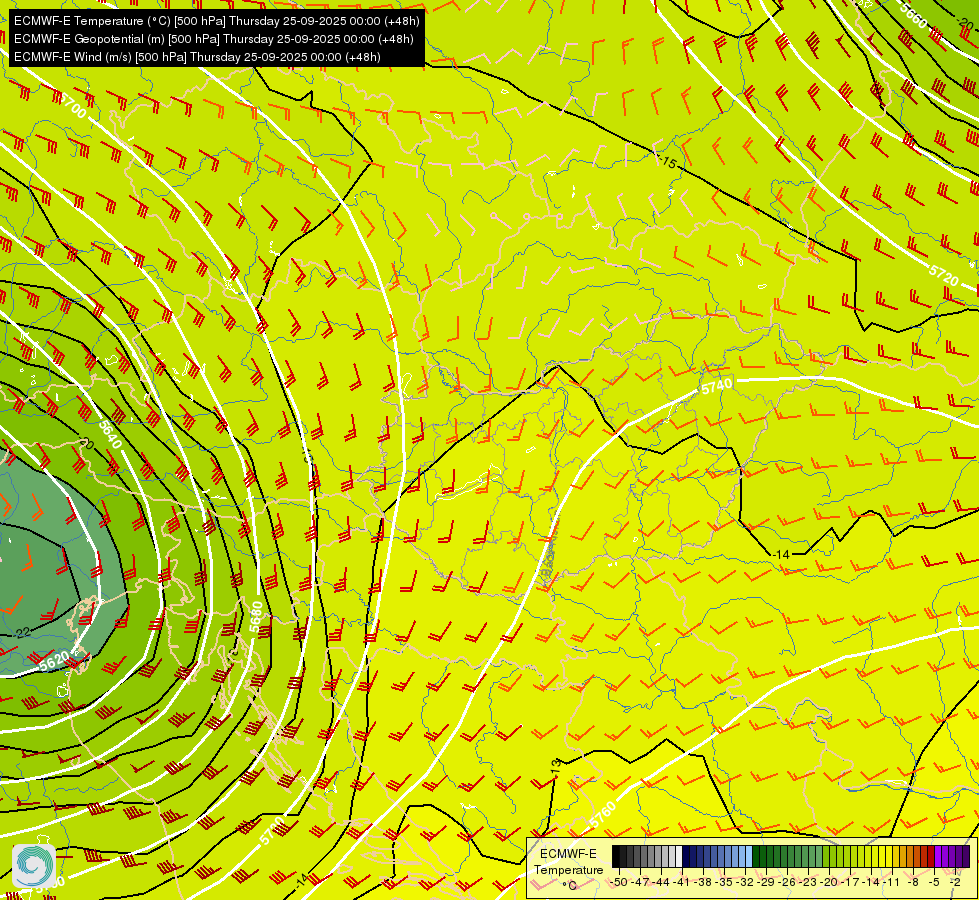Image resolution: width=979 pixels, height=900 pixels.
Task: Select the ECMWF-E Geopotential 500 hPa title line
Action: tap(214, 39)
